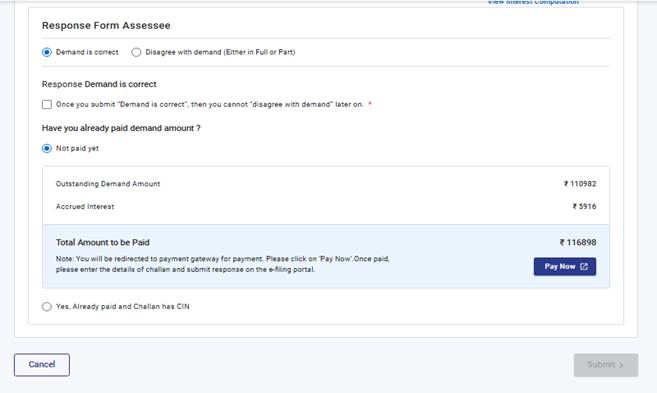657x393 pixels.
Task: Choose 'Disagree with demand (Either in Full or Part)'
Action: [136, 52]
